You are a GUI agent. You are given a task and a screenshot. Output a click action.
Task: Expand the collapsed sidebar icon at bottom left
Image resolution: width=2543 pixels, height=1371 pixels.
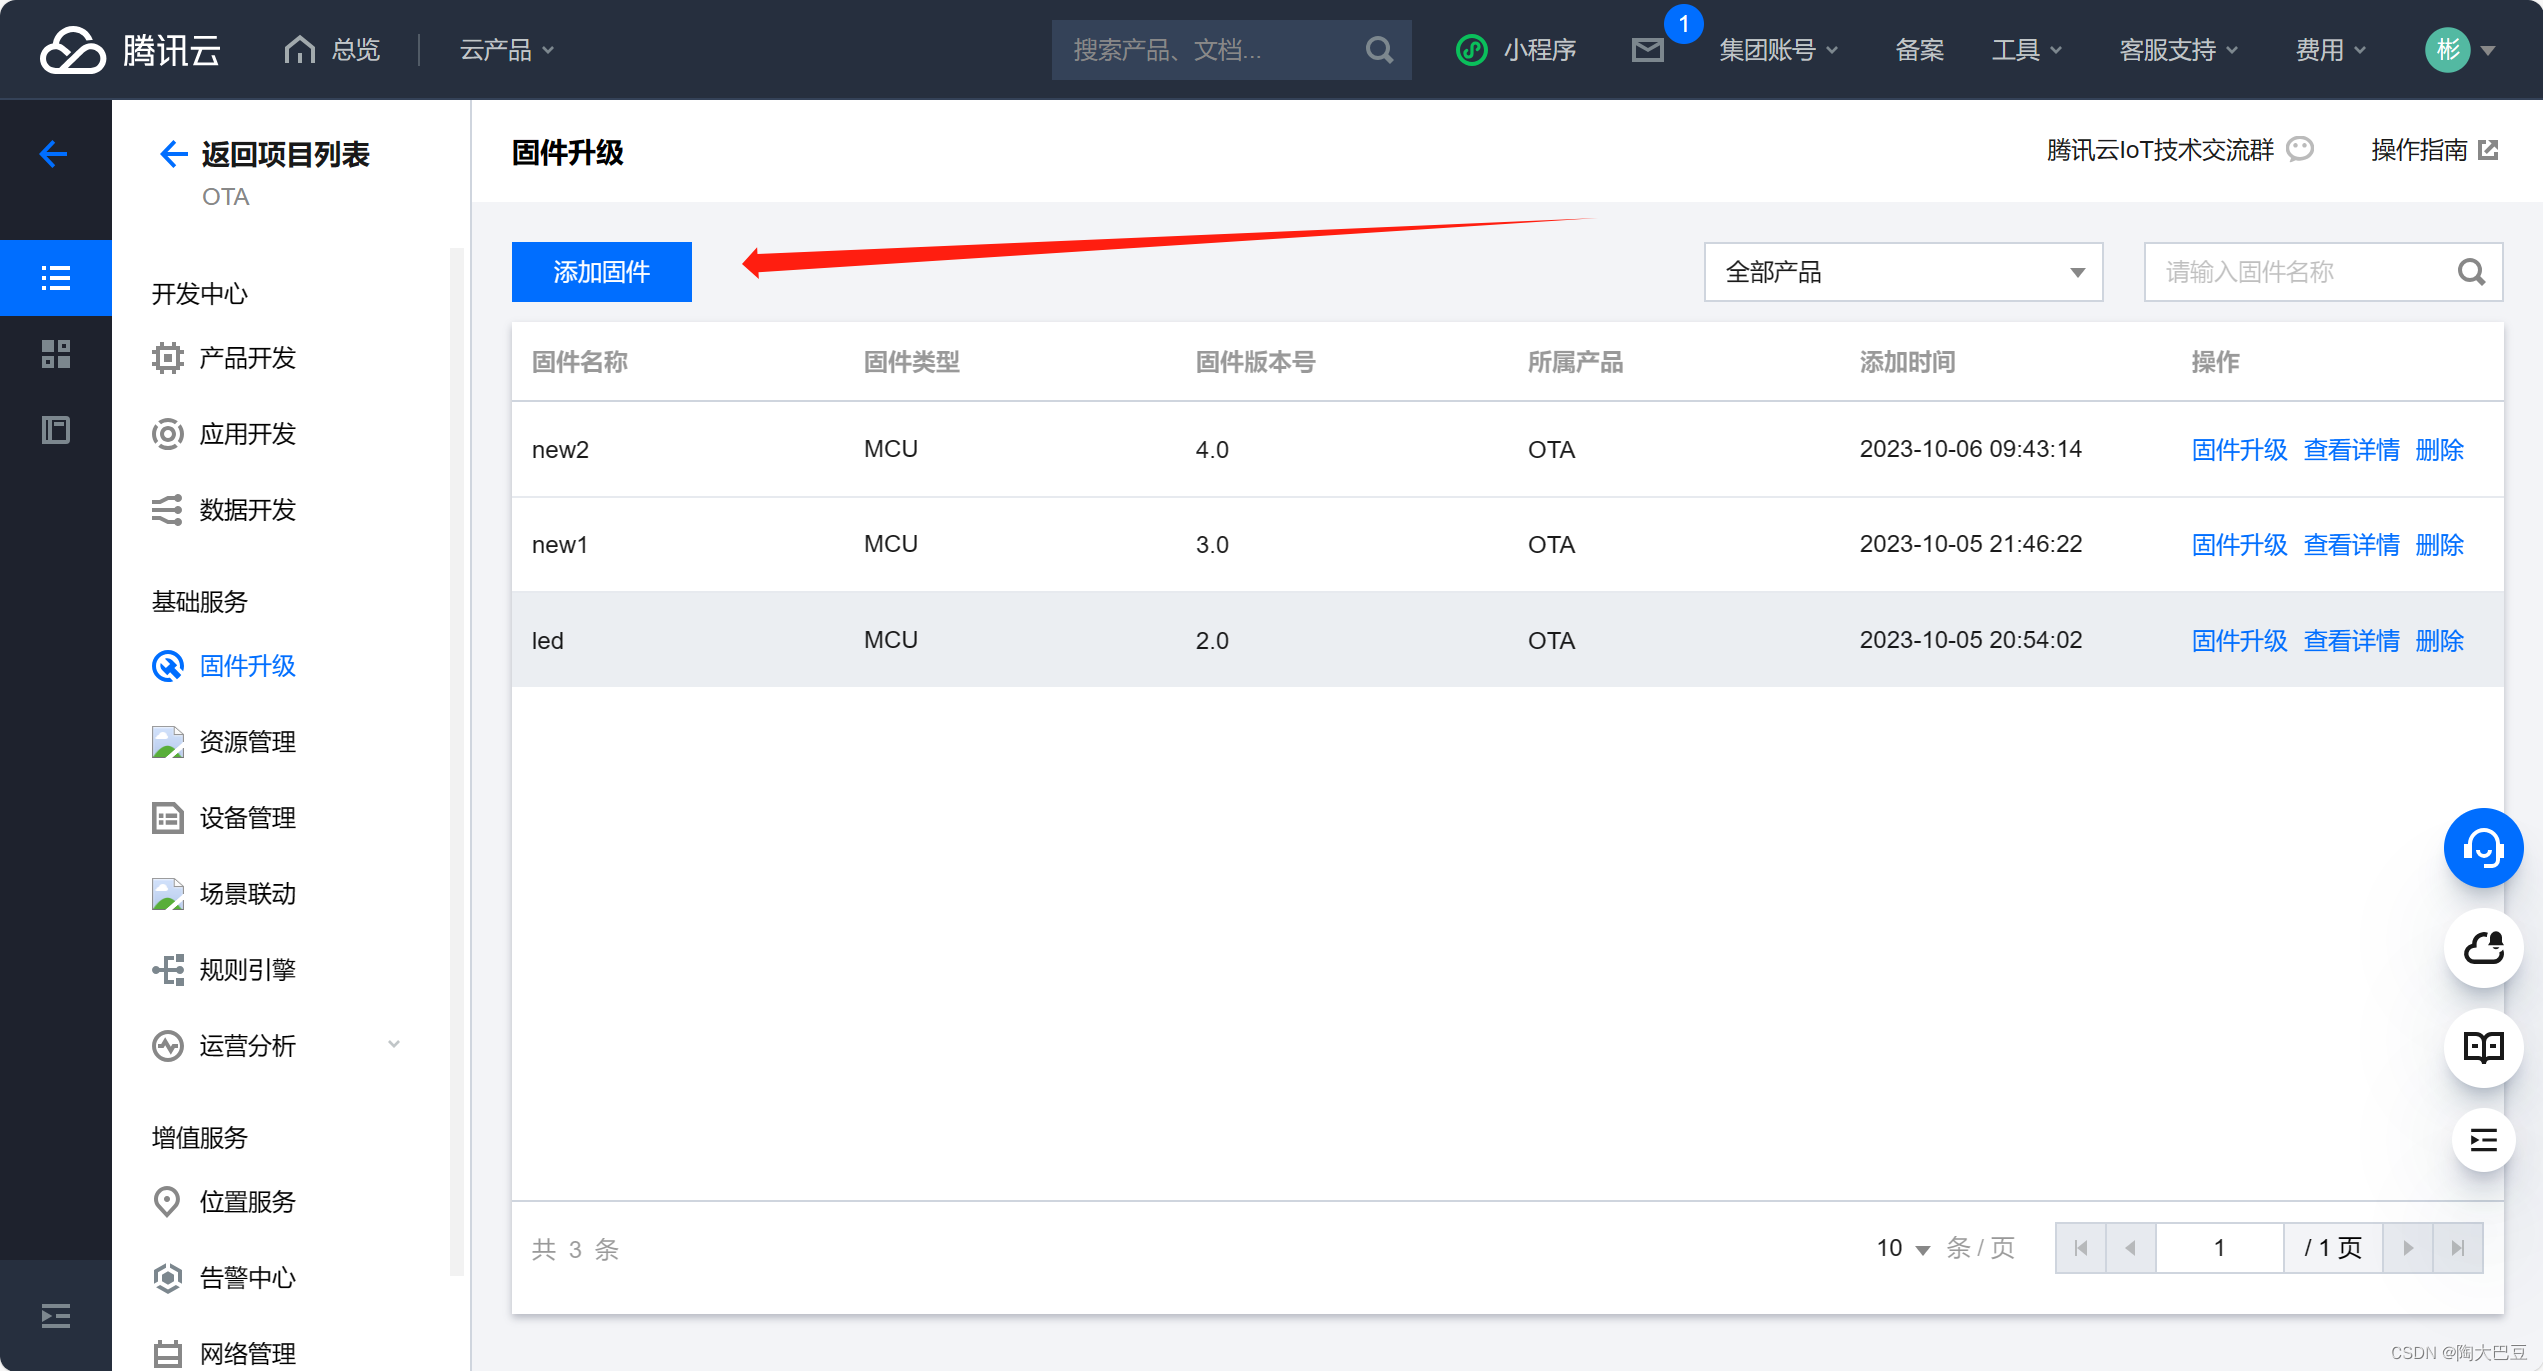pos(56,1316)
